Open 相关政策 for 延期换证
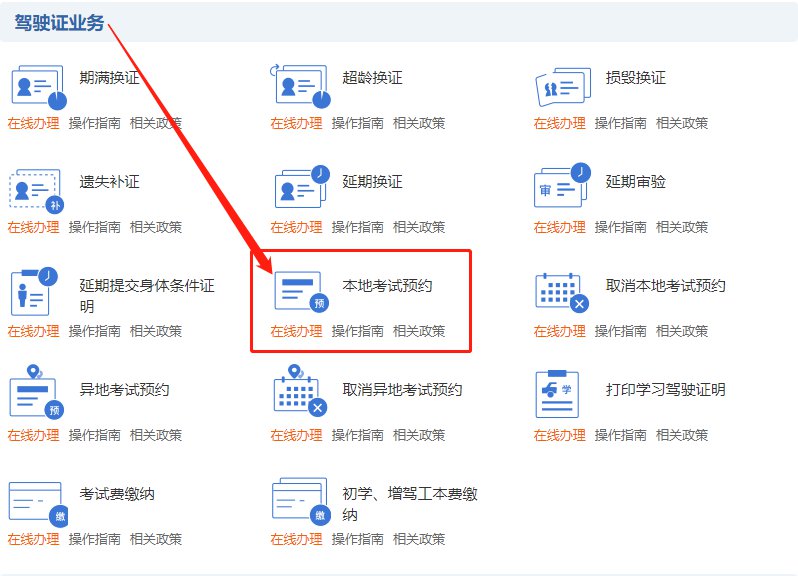The image size is (798, 576). pyautogui.click(x=419, y=227)
